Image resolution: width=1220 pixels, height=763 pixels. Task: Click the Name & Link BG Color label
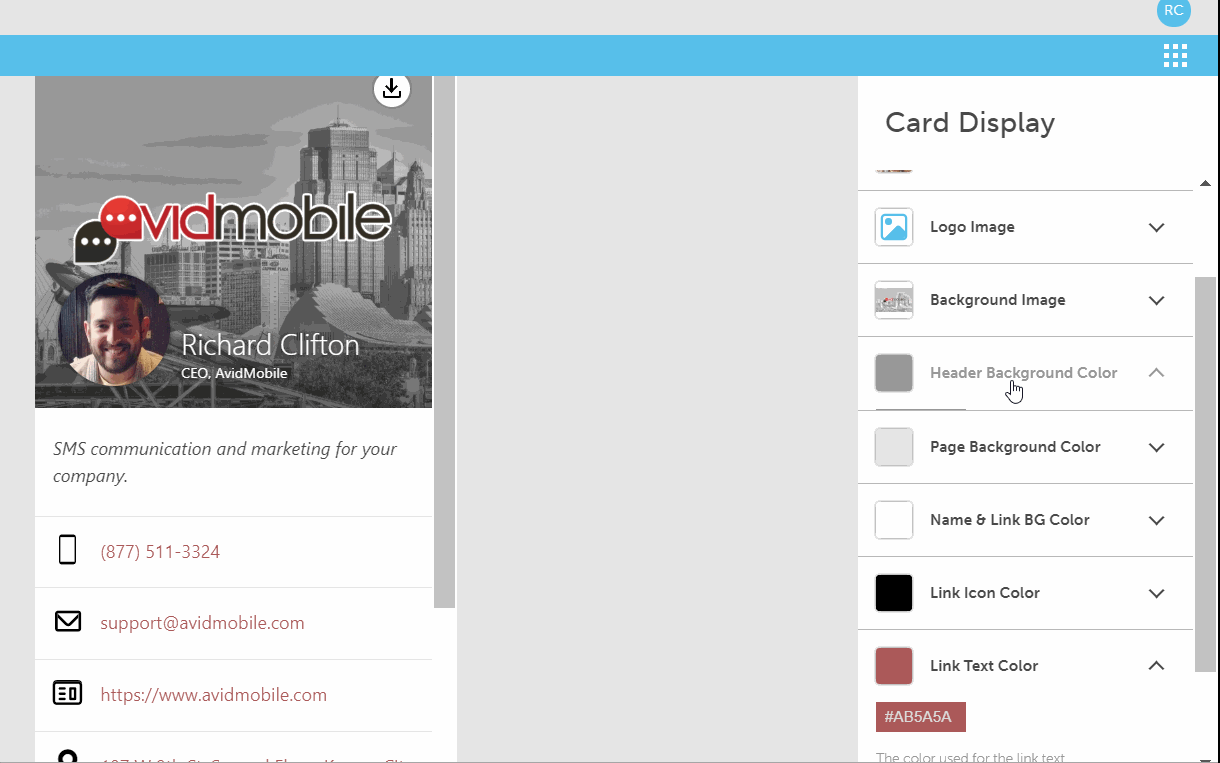1010,520
